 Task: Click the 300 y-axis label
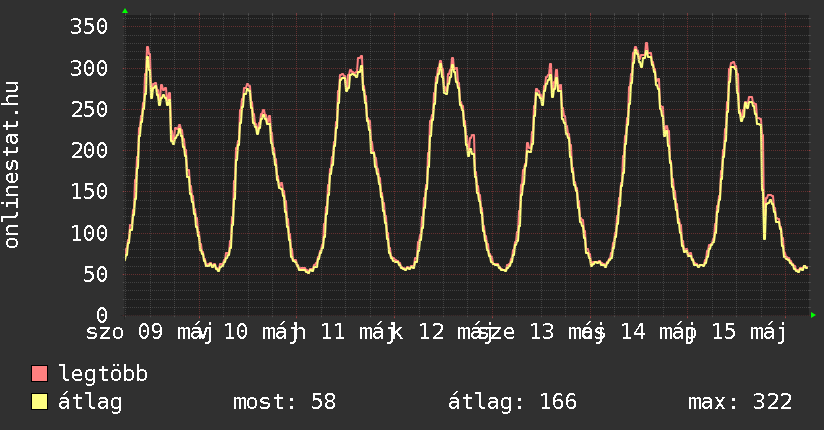pyautogui.click(x=89, y=68)
